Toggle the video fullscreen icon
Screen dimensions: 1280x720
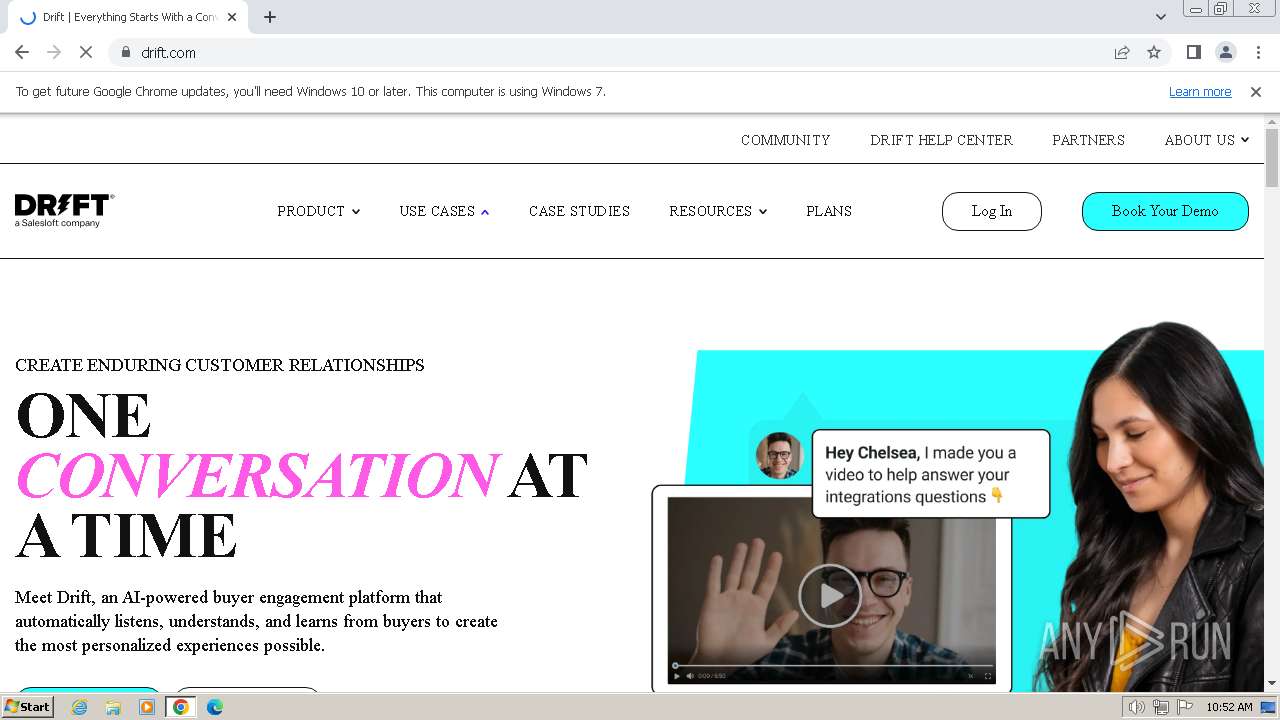988,676
